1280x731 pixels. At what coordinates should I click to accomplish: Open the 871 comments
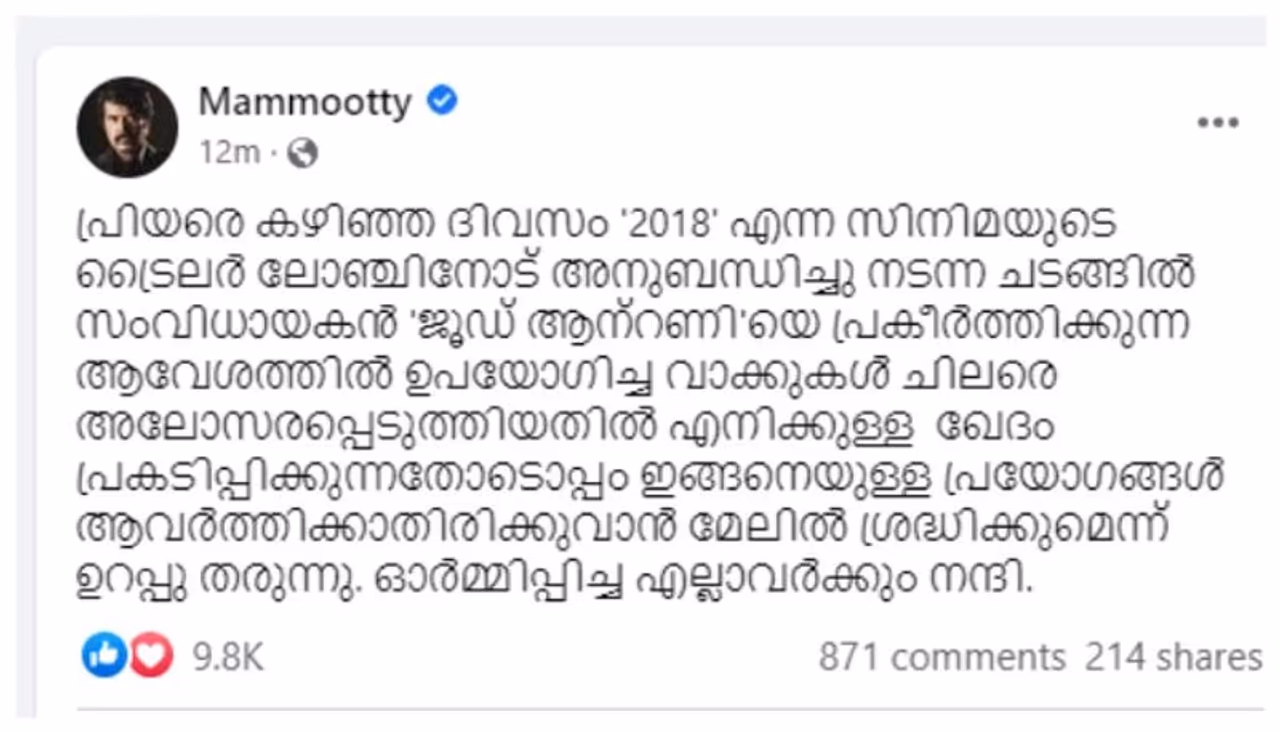pyautogui.click(x=942, y=657)
